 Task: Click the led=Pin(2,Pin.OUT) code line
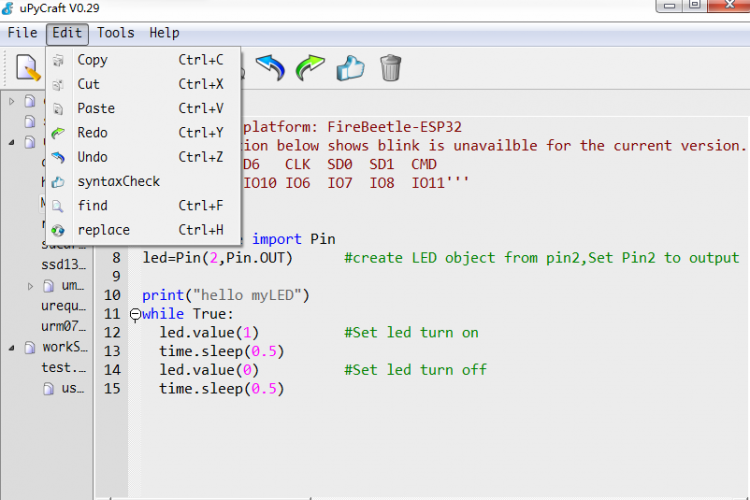pos(218,258)
